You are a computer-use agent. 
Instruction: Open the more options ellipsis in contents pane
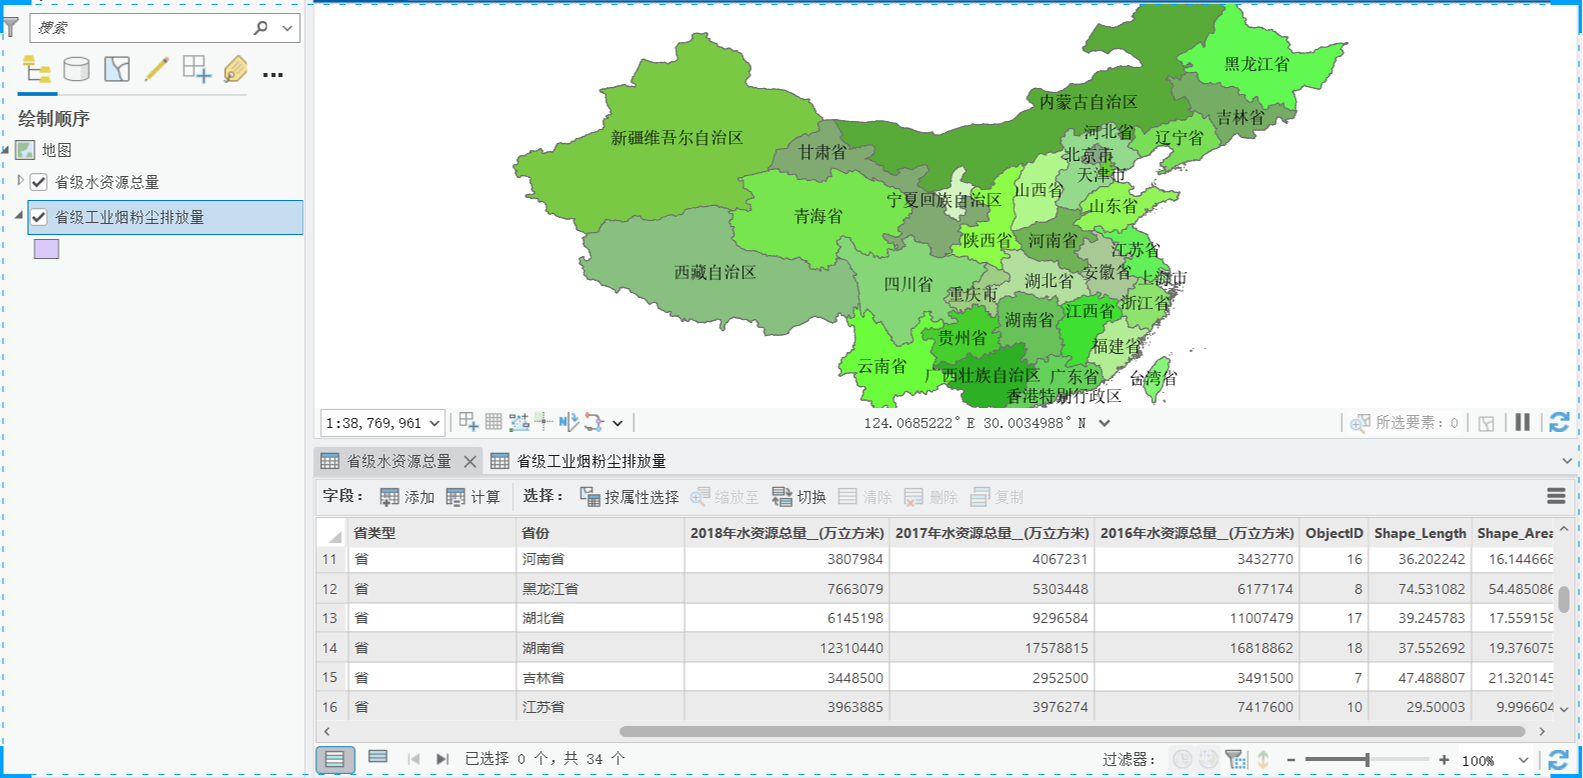[273, 74]
